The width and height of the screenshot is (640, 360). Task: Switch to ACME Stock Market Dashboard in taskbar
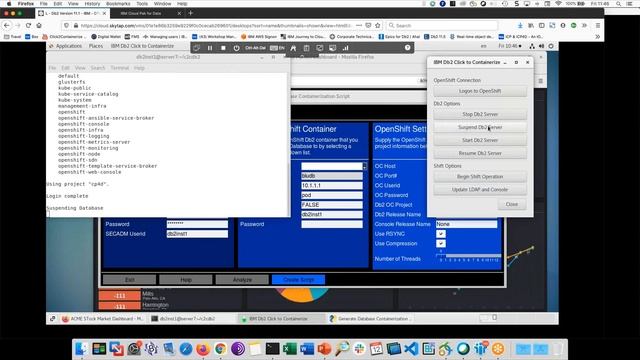(x=102, y=318)
